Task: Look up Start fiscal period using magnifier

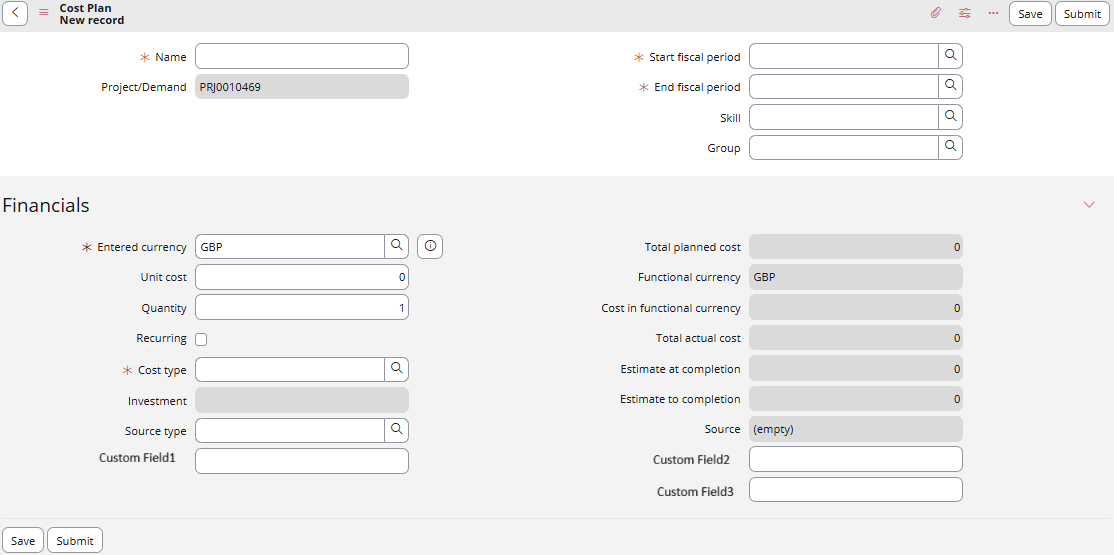Action: click(x=951, y=55)
